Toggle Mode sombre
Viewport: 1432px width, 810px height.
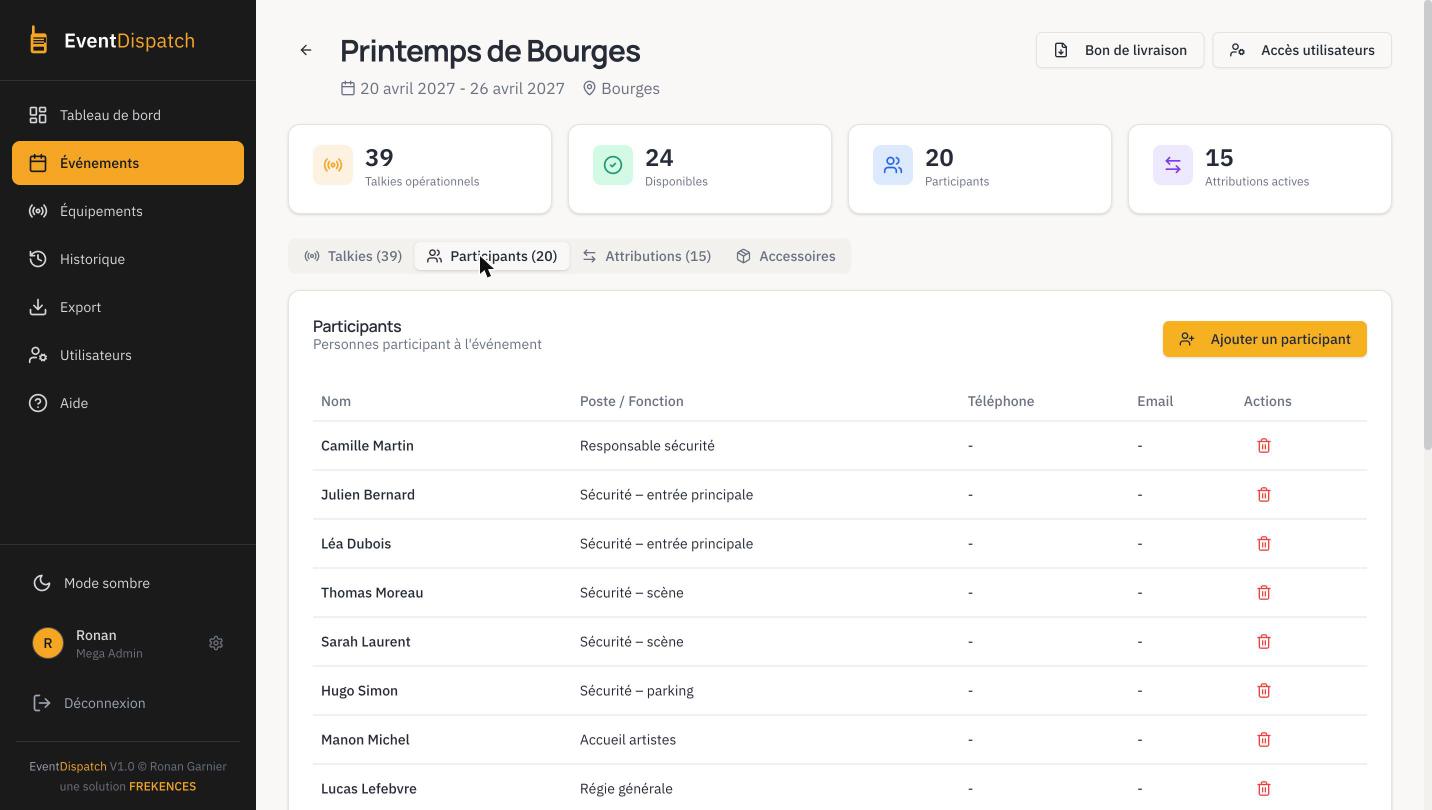128,583
